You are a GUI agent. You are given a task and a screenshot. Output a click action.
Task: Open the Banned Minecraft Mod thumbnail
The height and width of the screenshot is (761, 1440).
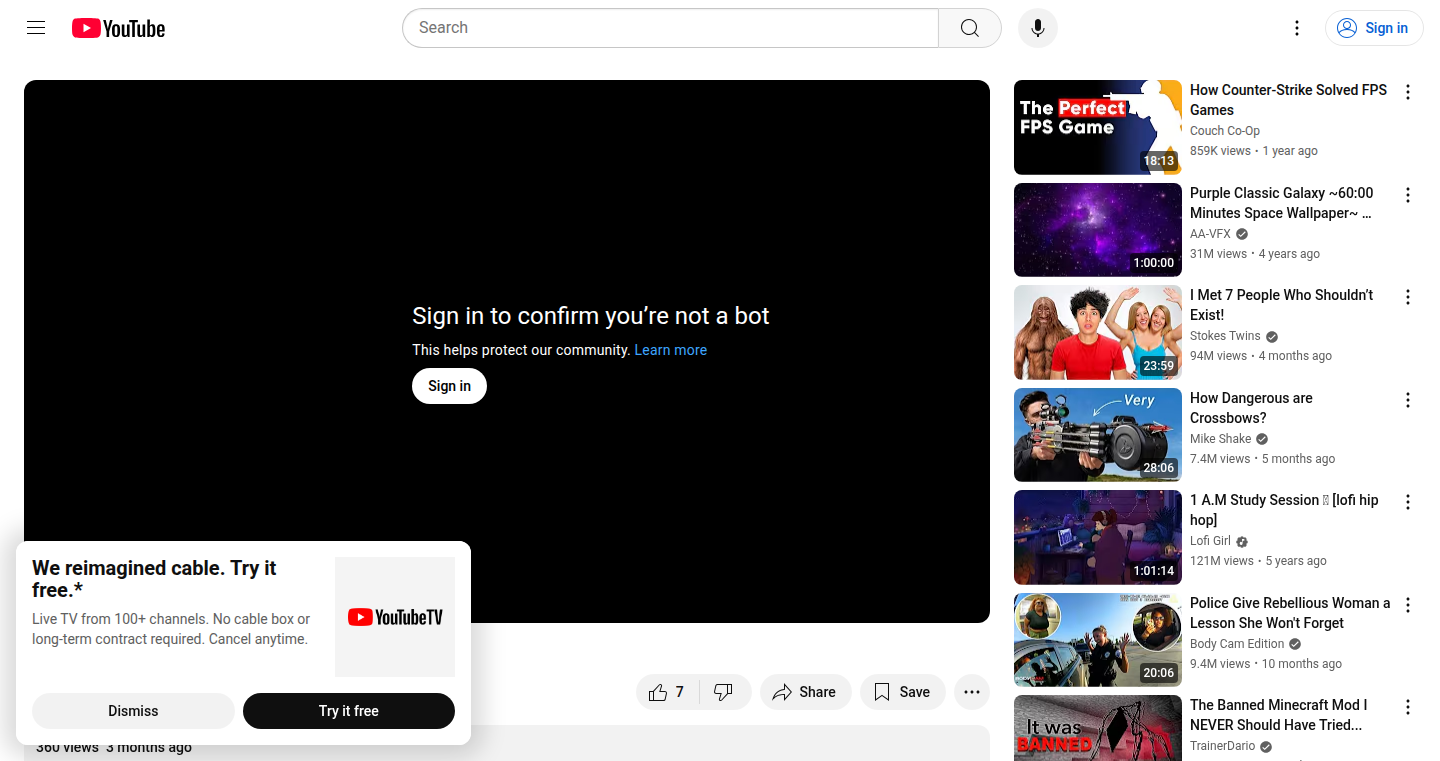coord(1098,728)
